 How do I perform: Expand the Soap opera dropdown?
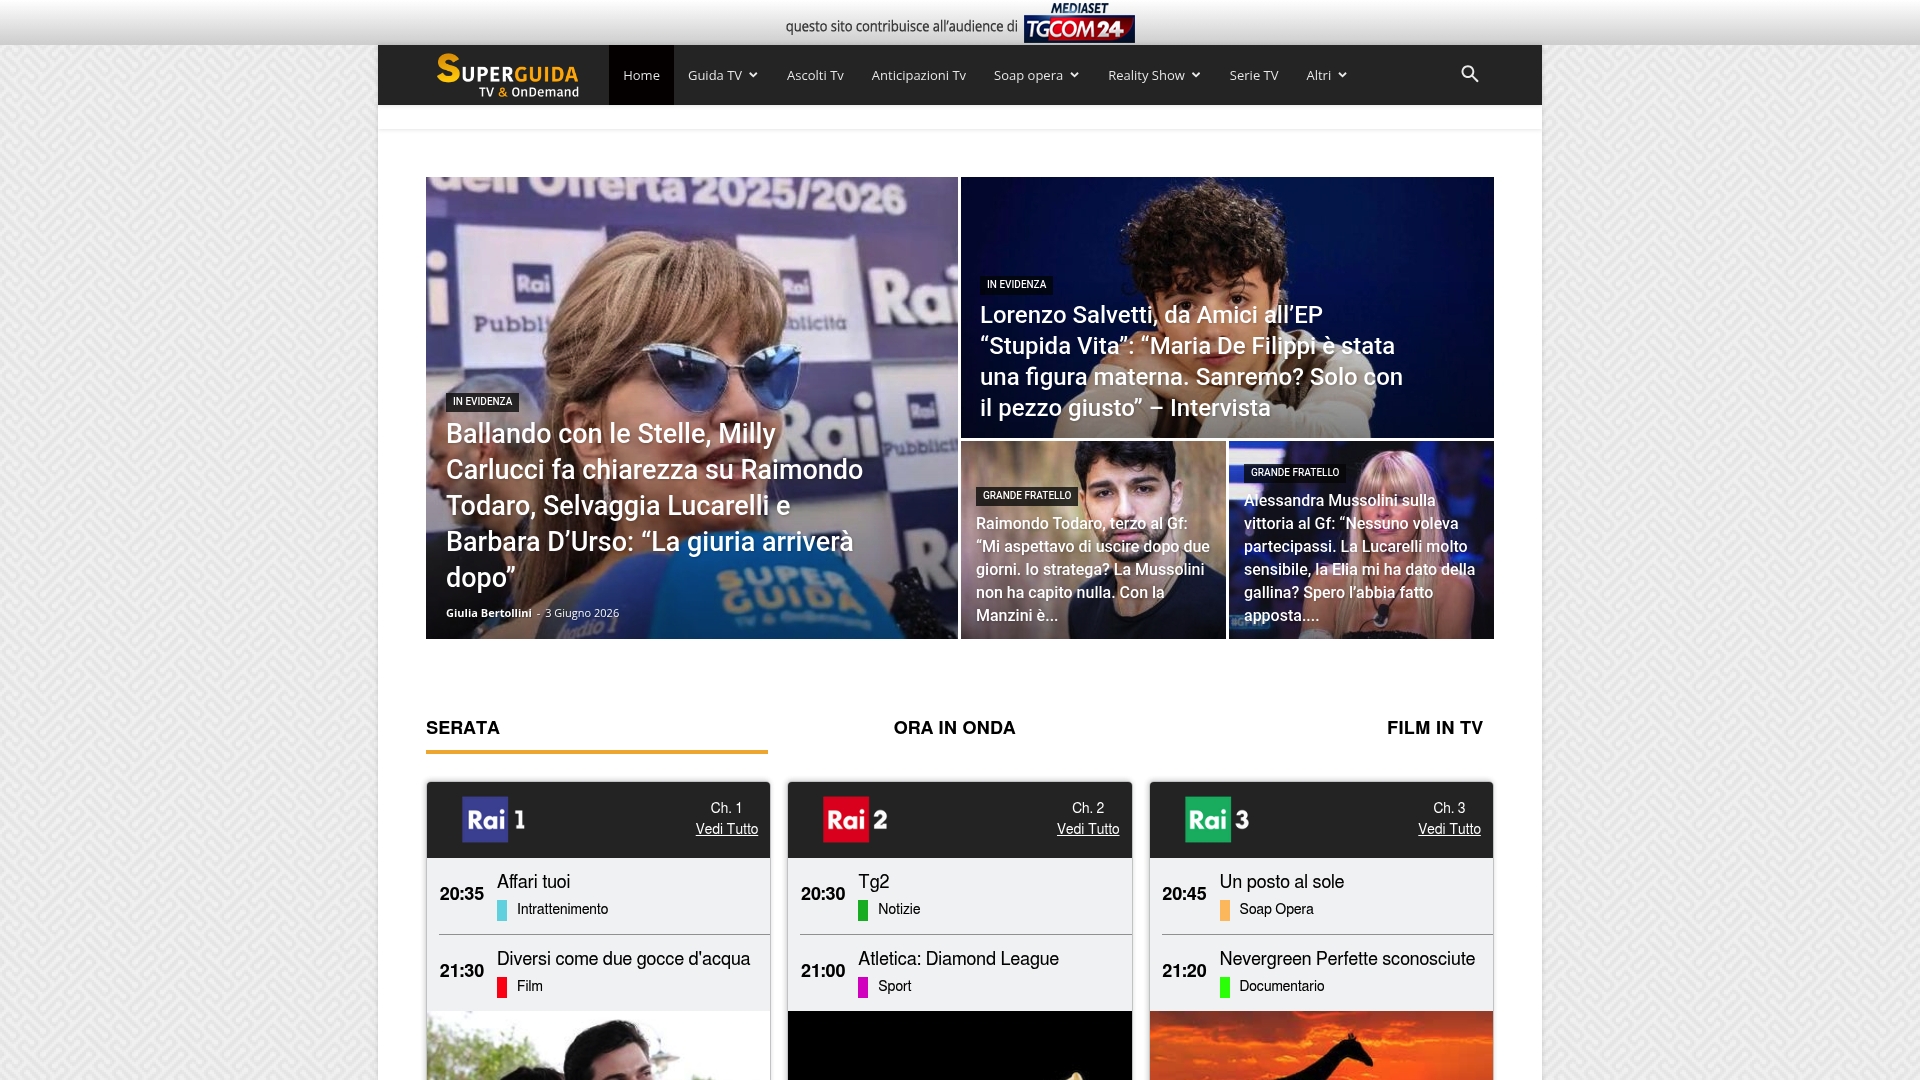(1036, 75)
